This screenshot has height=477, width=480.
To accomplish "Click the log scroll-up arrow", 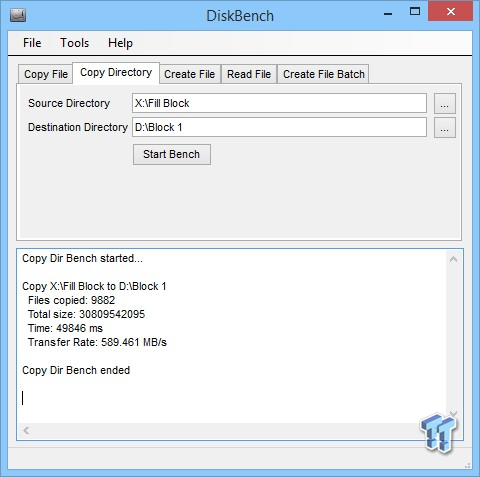I will click(x=453, y=259).
